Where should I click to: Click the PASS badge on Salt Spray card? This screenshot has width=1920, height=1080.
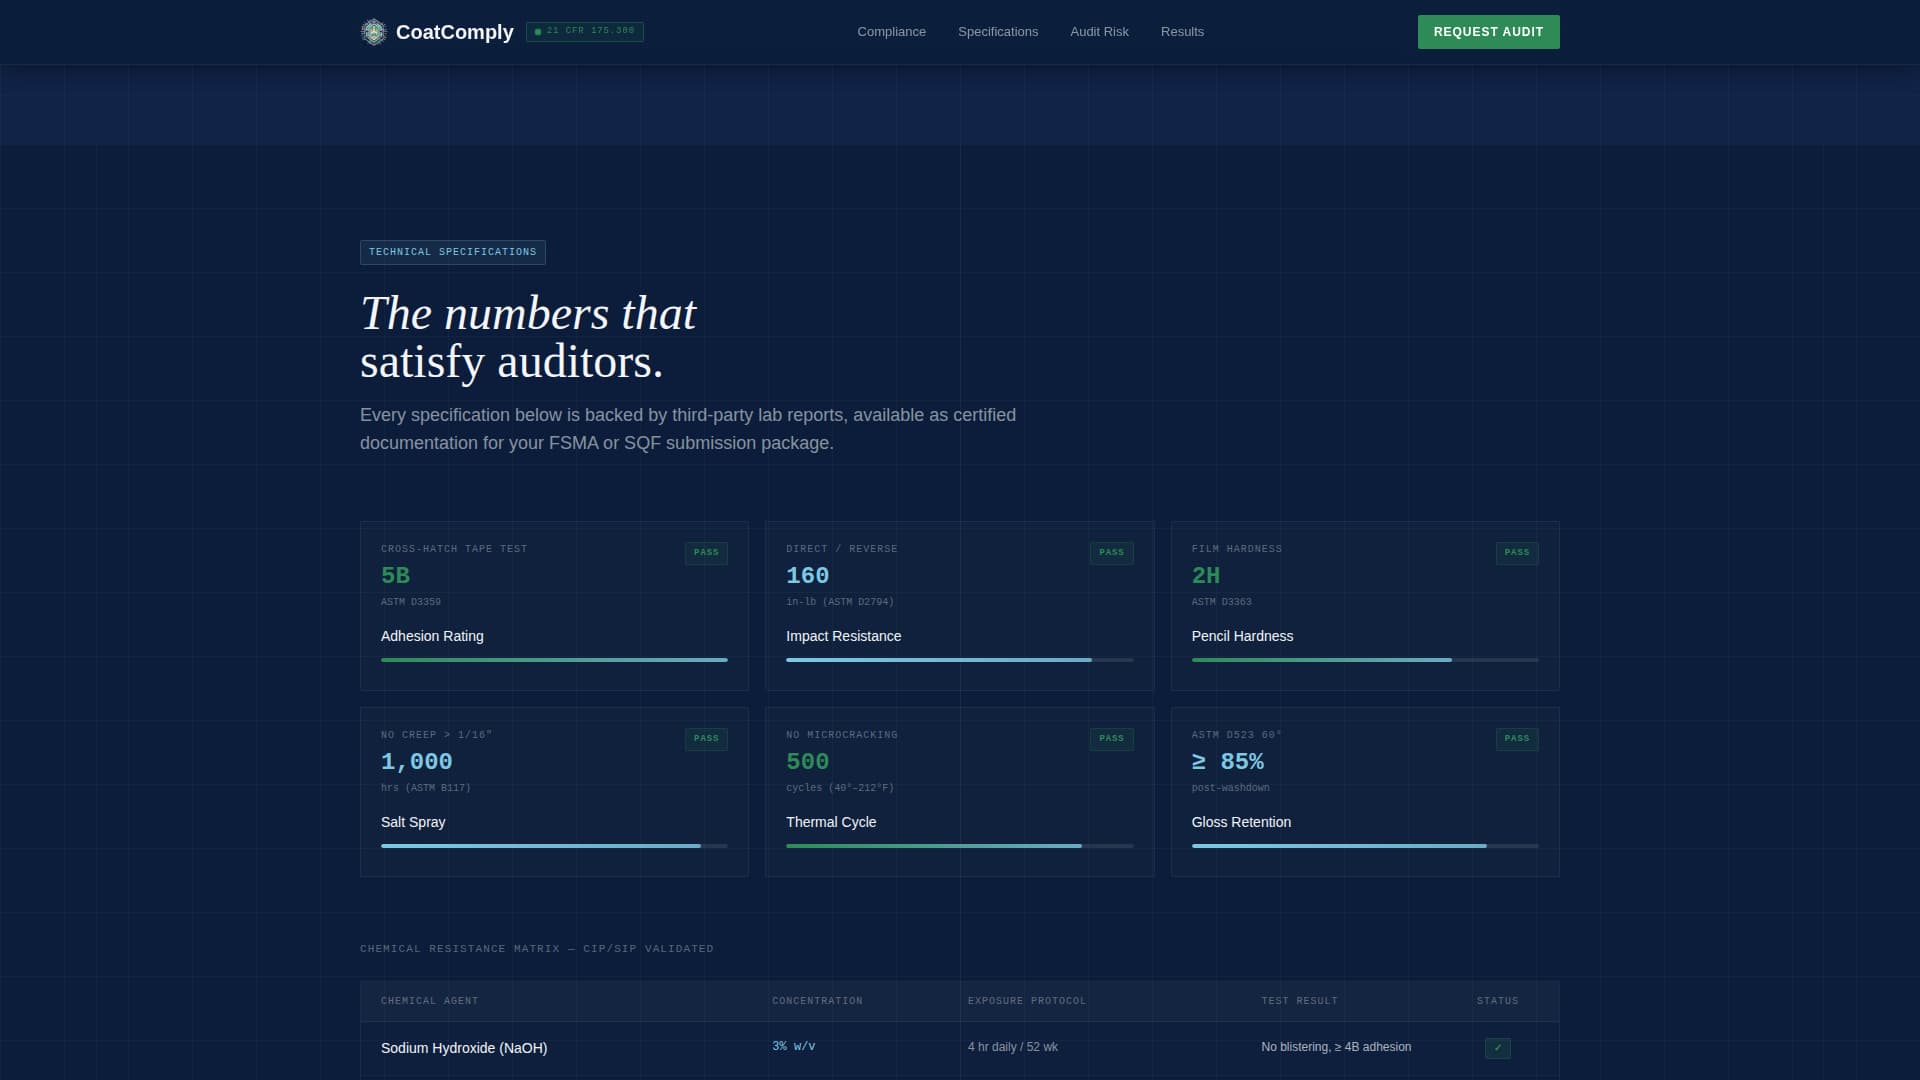[706, 738]
